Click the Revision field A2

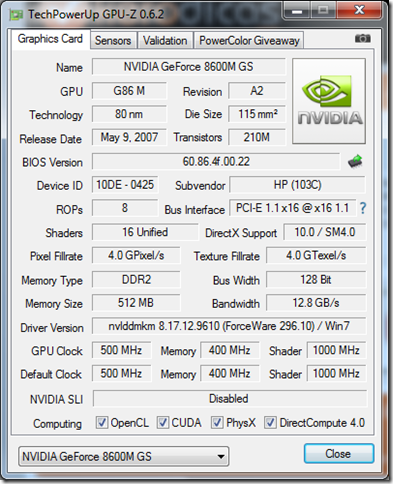tap(257, 91)
